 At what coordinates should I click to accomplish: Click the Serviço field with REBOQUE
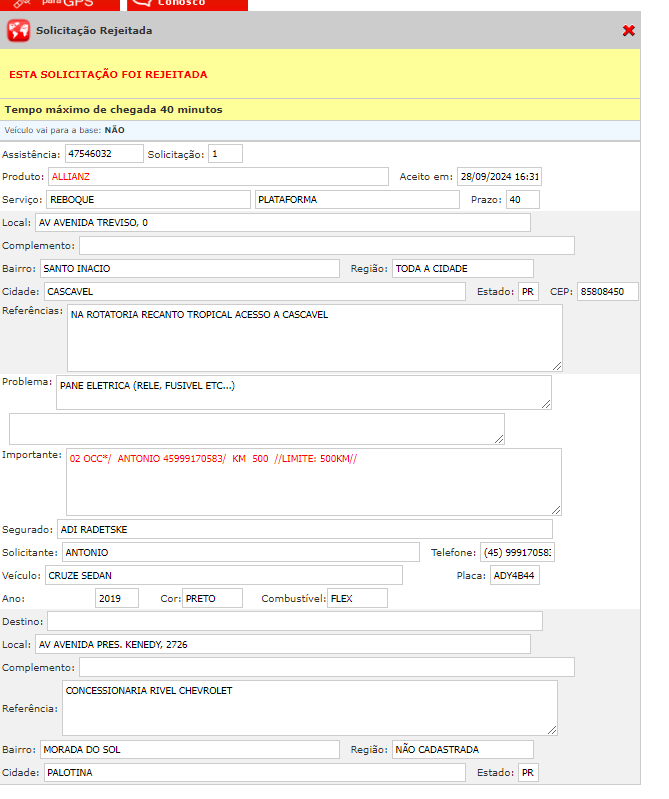(x=147, y=200)
